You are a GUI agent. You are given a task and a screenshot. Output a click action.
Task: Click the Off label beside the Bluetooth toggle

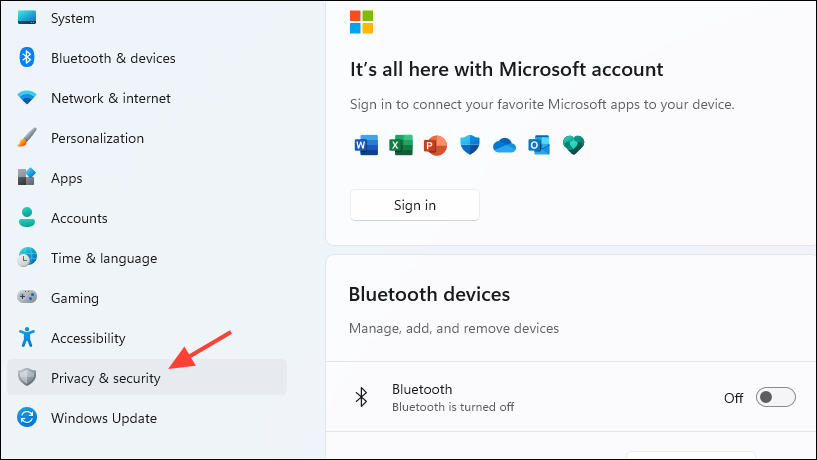click(733, 398)
